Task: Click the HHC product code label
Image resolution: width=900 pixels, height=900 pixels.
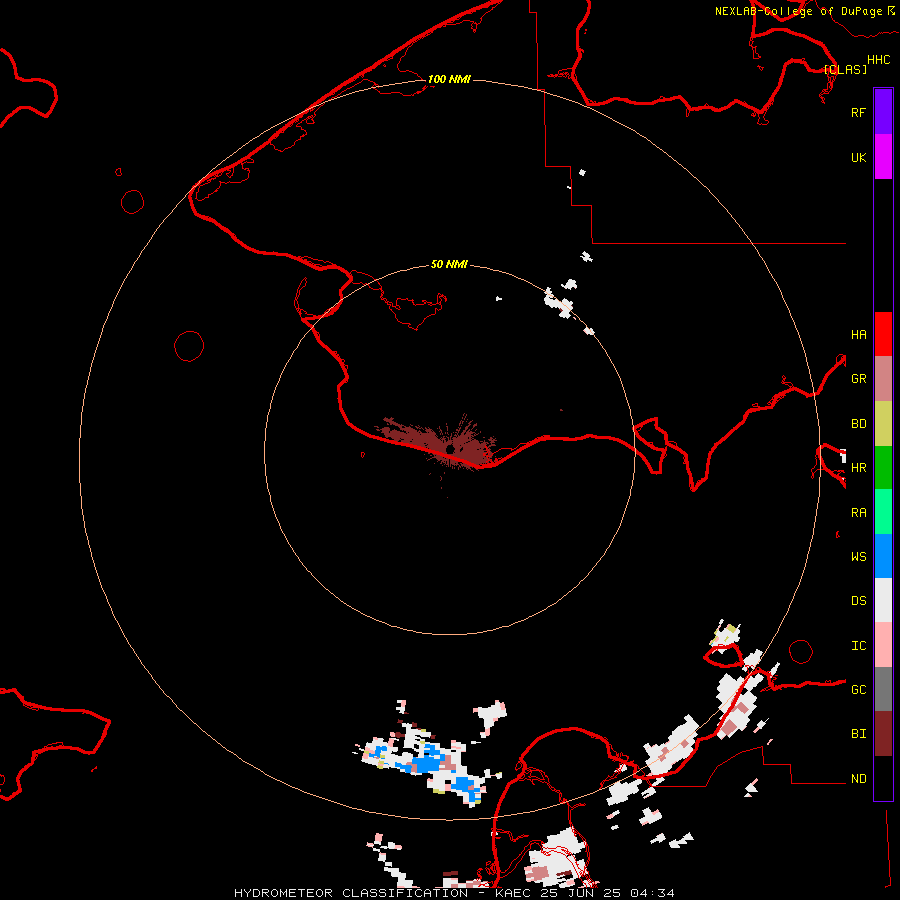Action: tap(879, 60)
